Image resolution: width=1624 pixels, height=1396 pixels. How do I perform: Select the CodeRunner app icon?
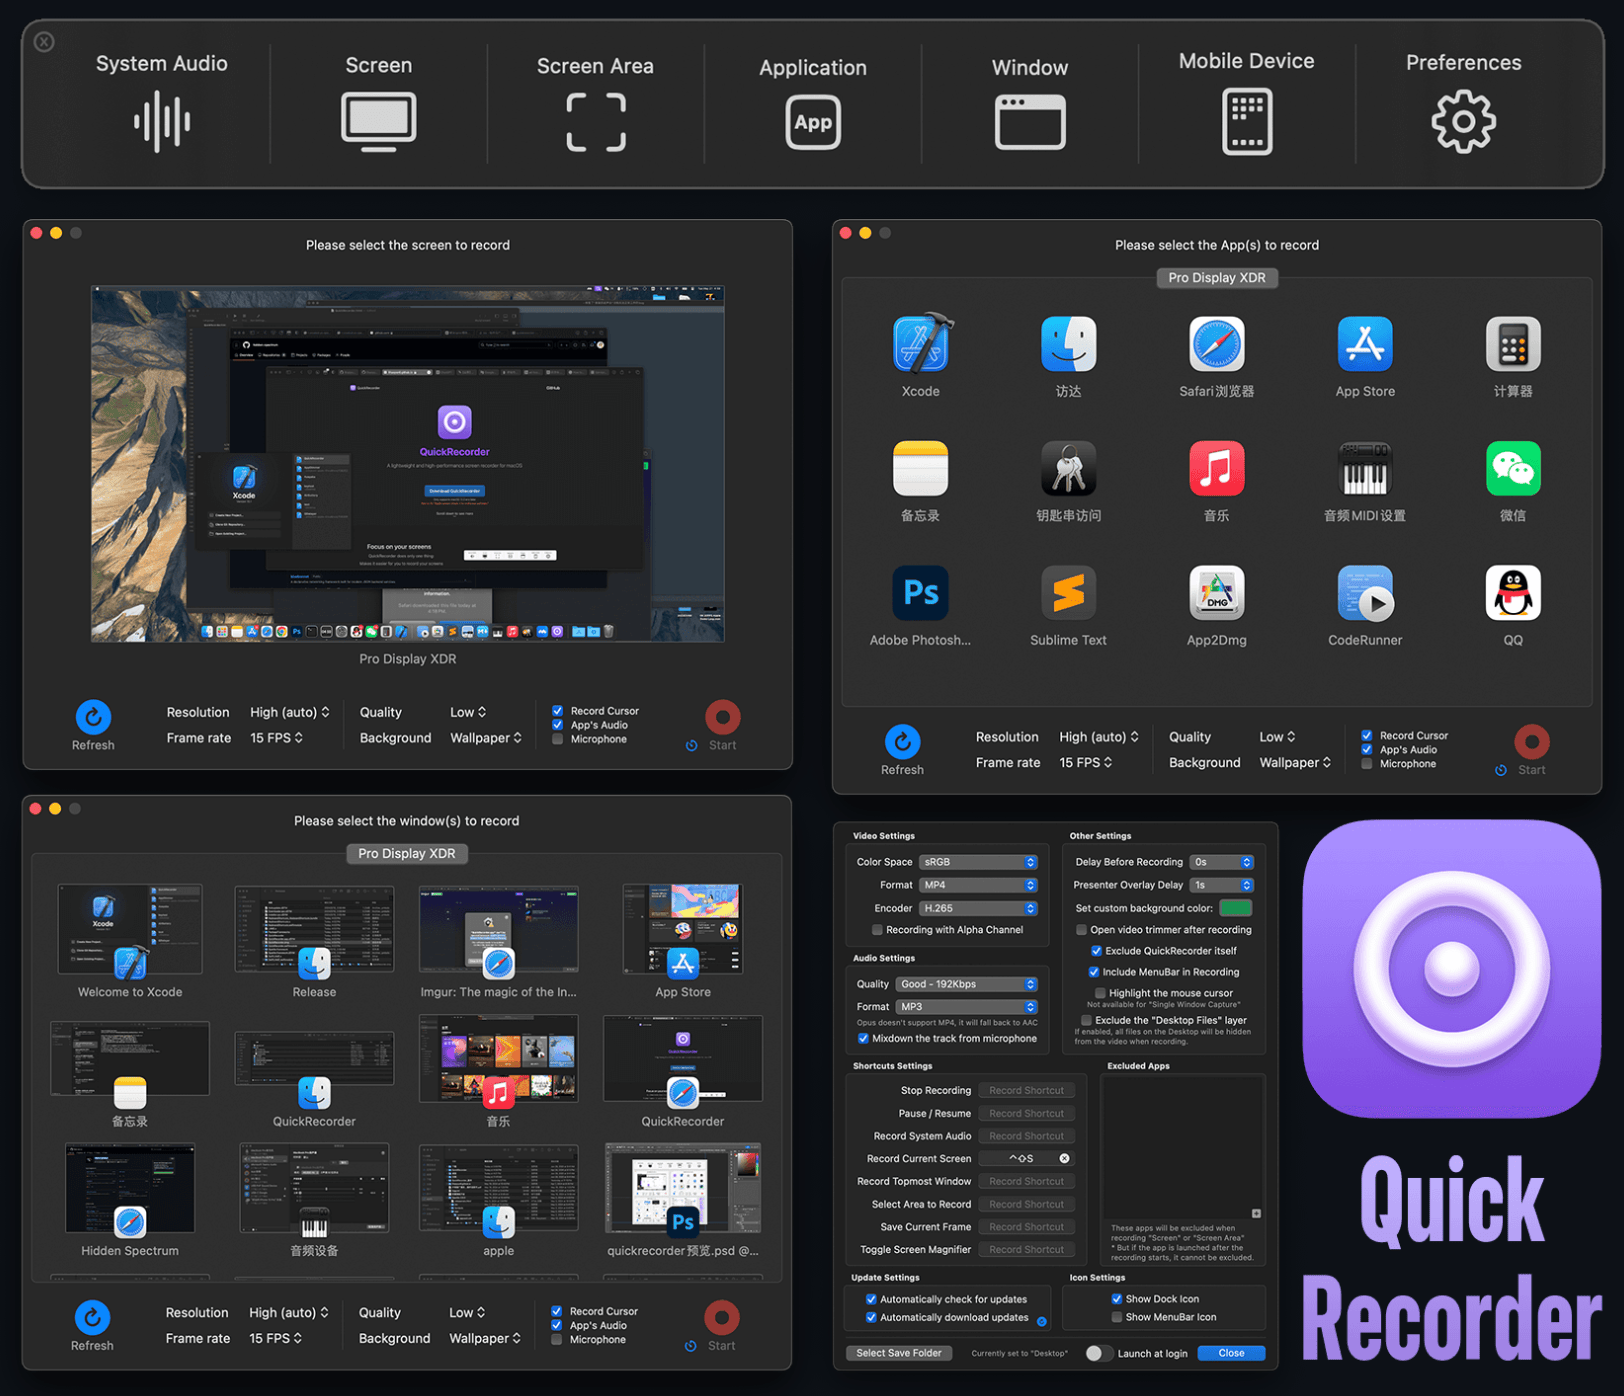click(1365, 593)
